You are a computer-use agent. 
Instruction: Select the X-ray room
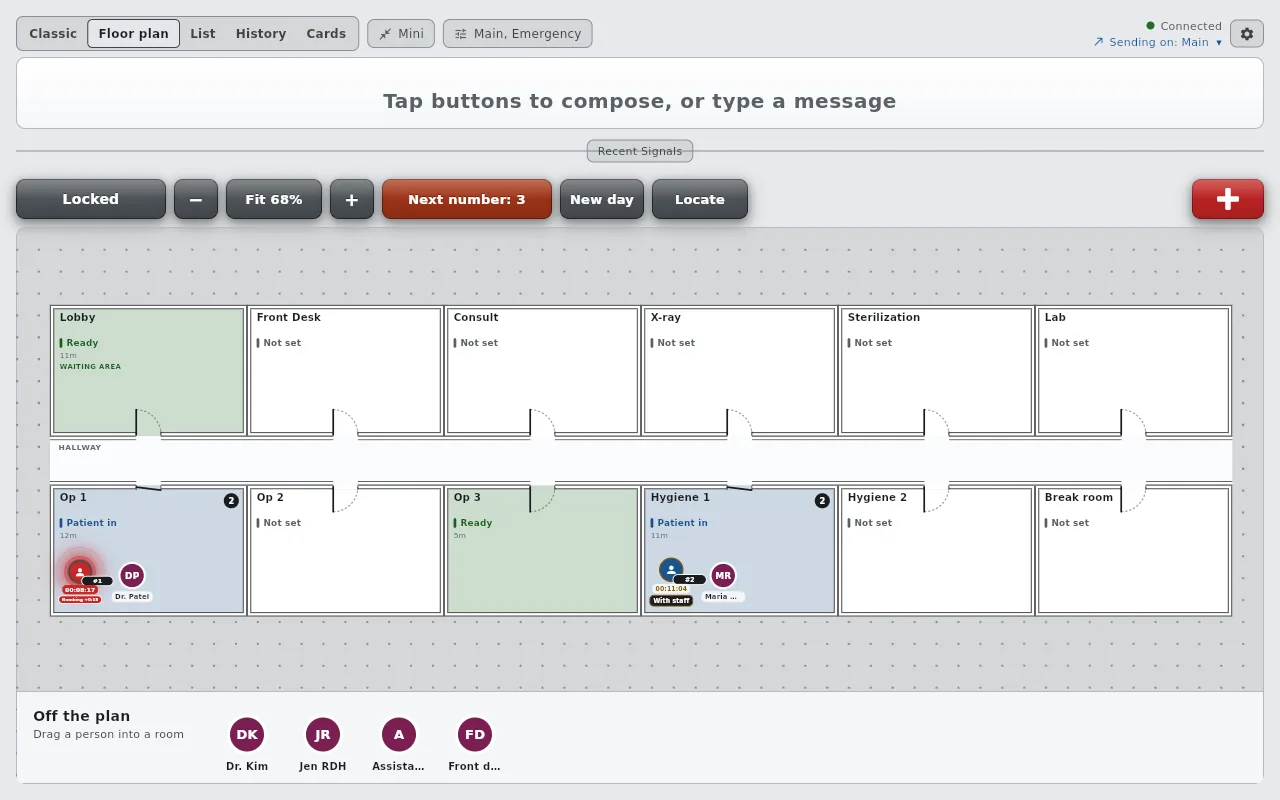(739, 371)
